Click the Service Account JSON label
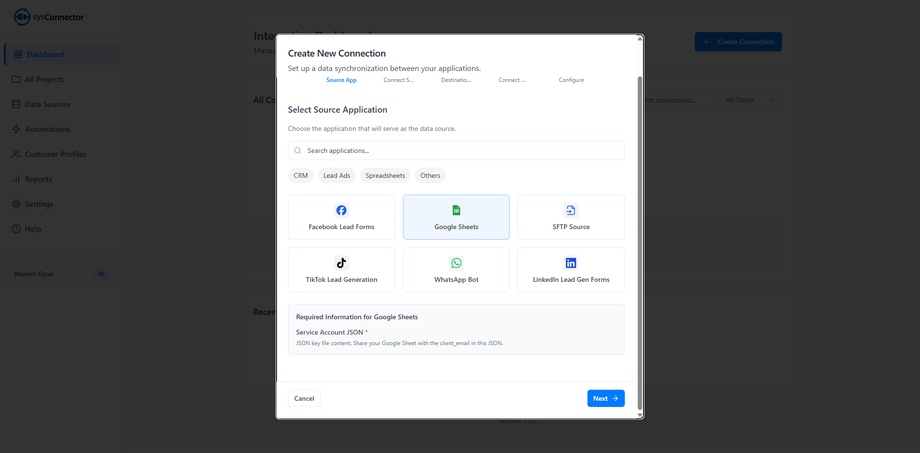This screenshot has height=453, width=920. [x=330, y=332]
